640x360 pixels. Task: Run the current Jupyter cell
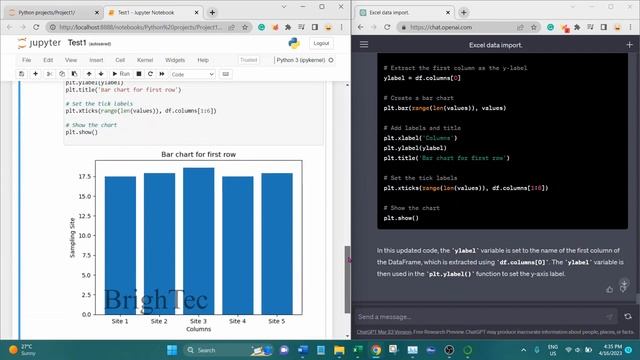pyautogui.click(x=121, y=74)
